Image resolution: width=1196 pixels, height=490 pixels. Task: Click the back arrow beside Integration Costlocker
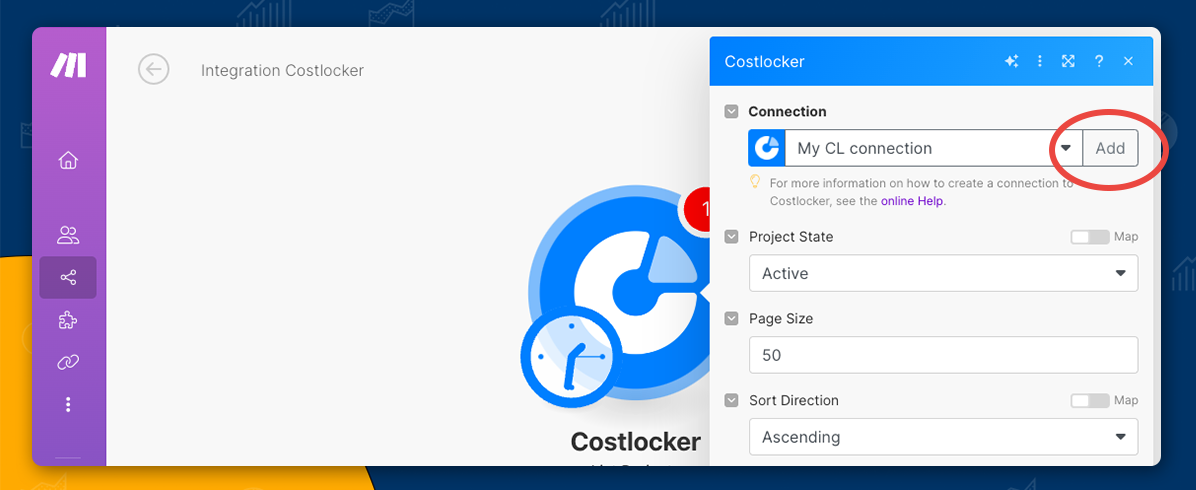click(153, 69)
